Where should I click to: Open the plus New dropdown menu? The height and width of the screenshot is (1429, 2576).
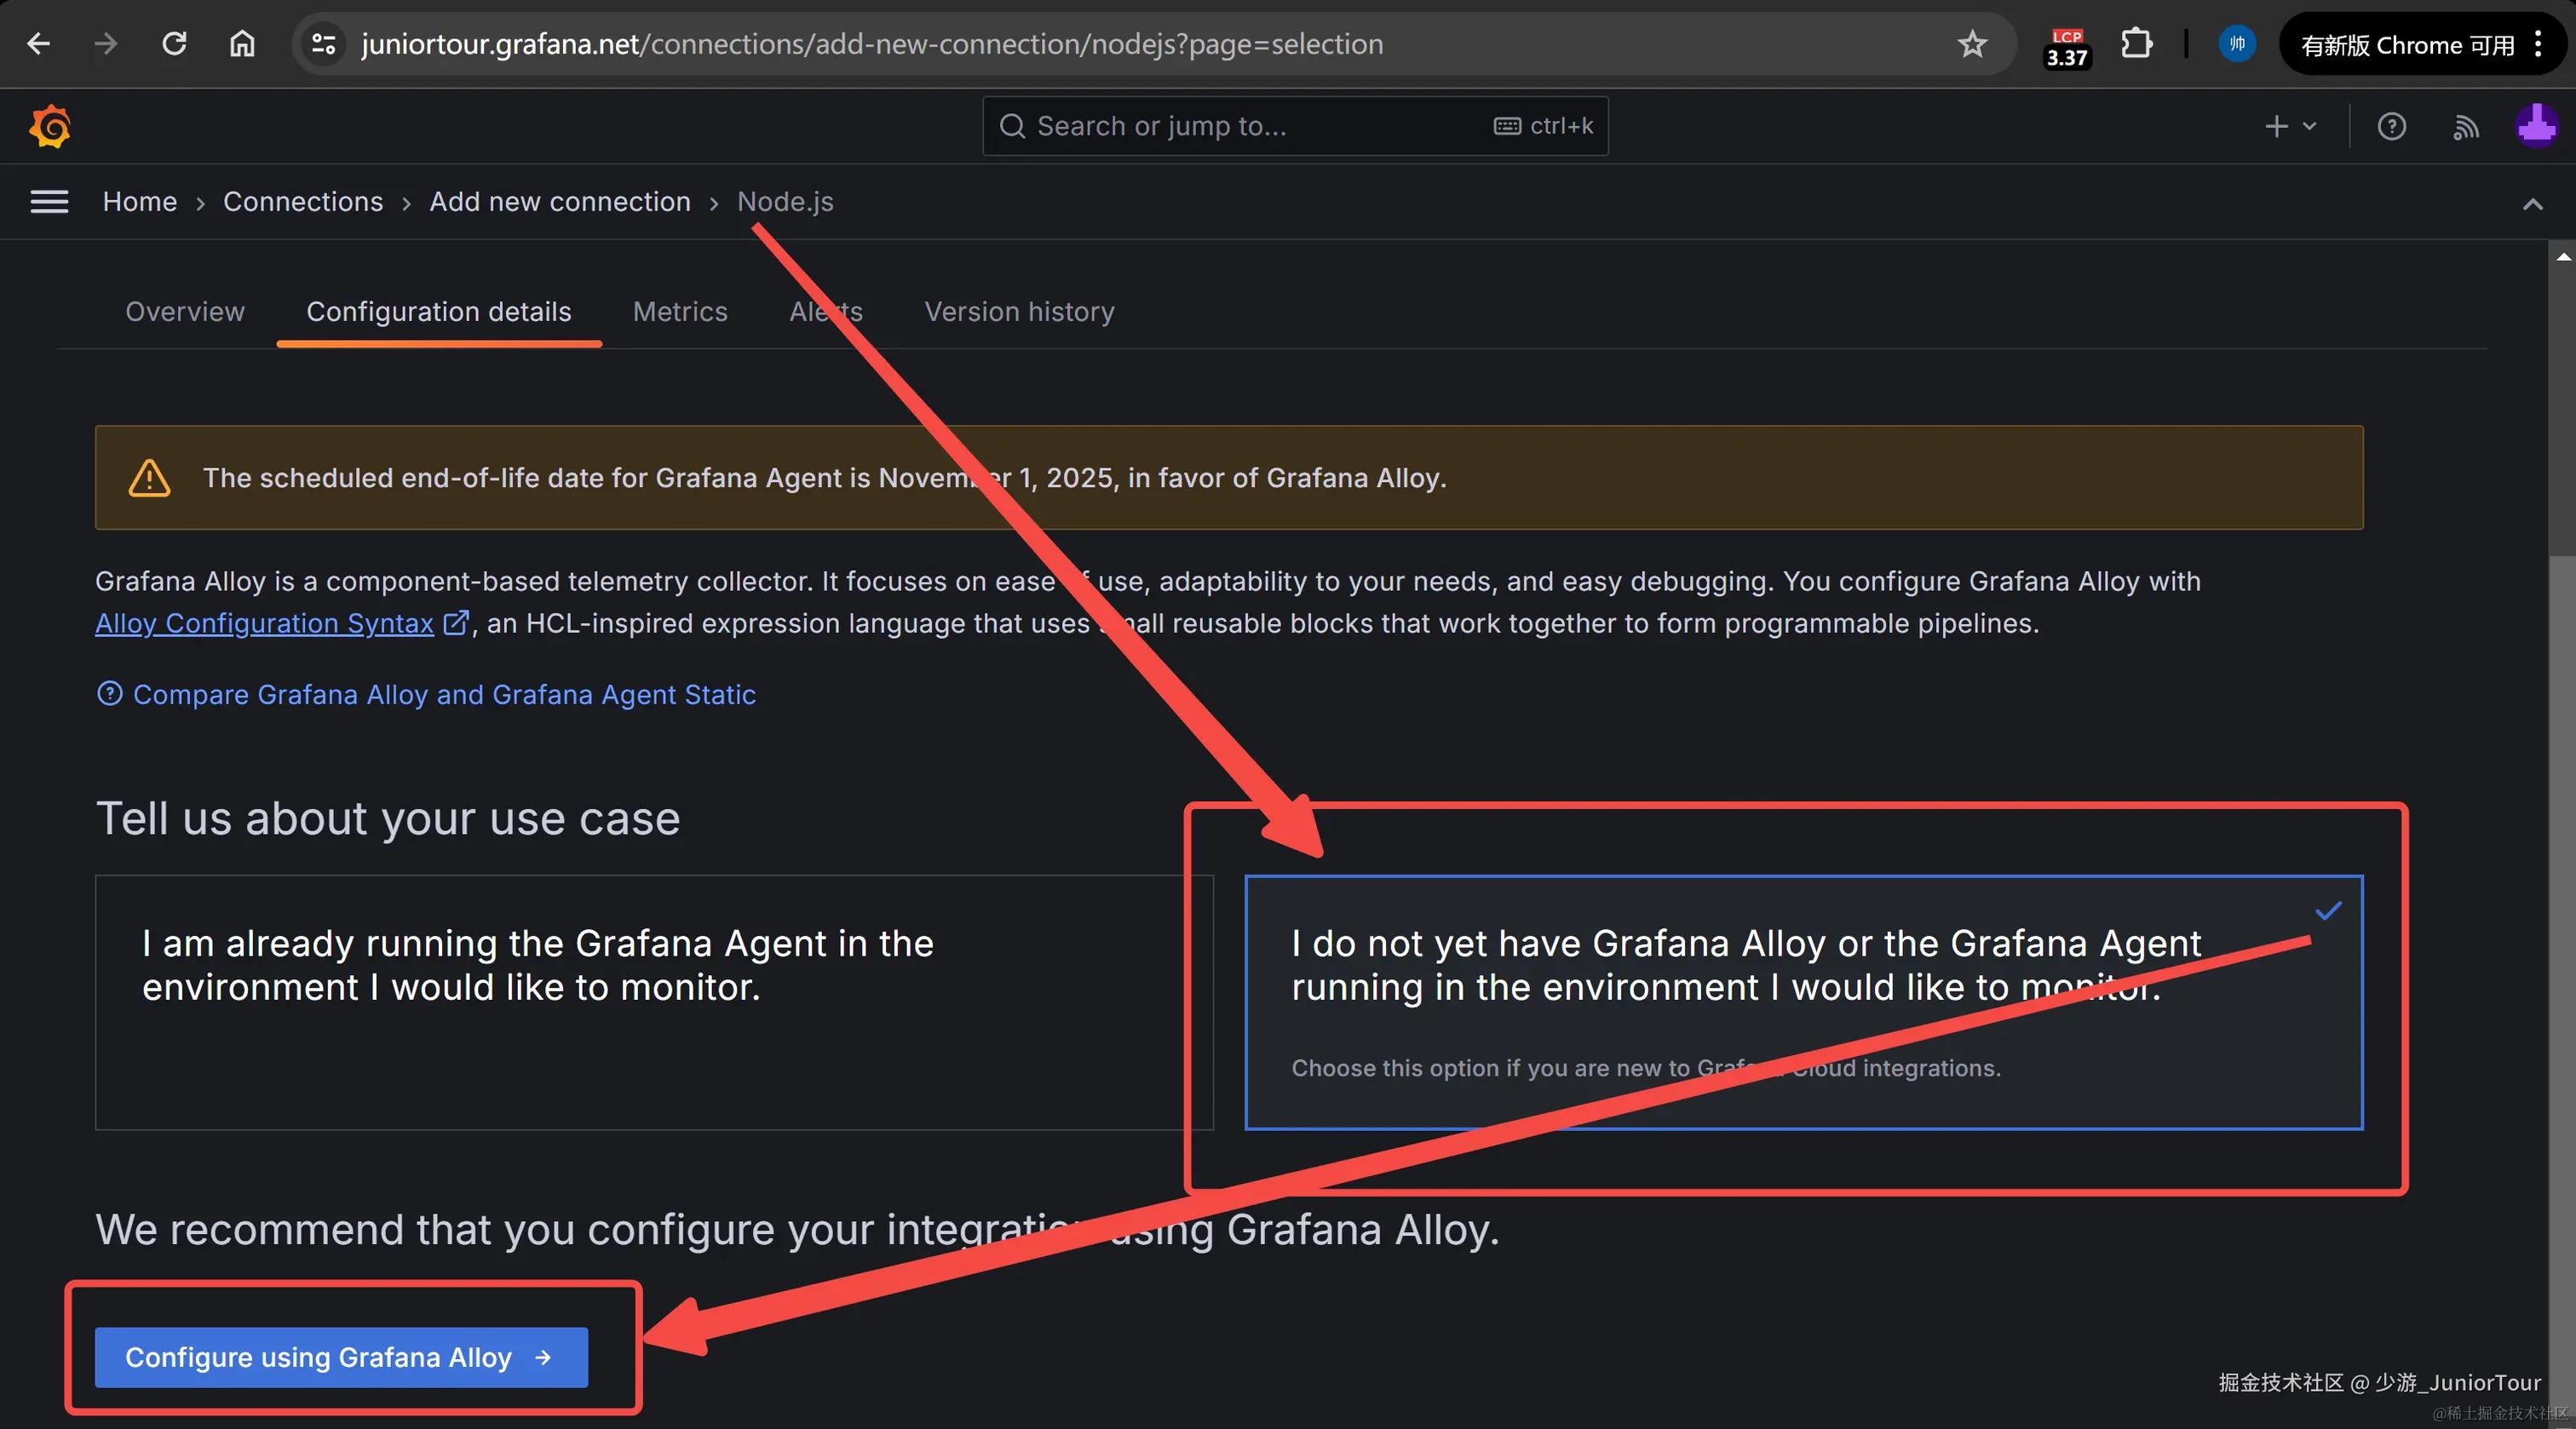(2290, 126)
